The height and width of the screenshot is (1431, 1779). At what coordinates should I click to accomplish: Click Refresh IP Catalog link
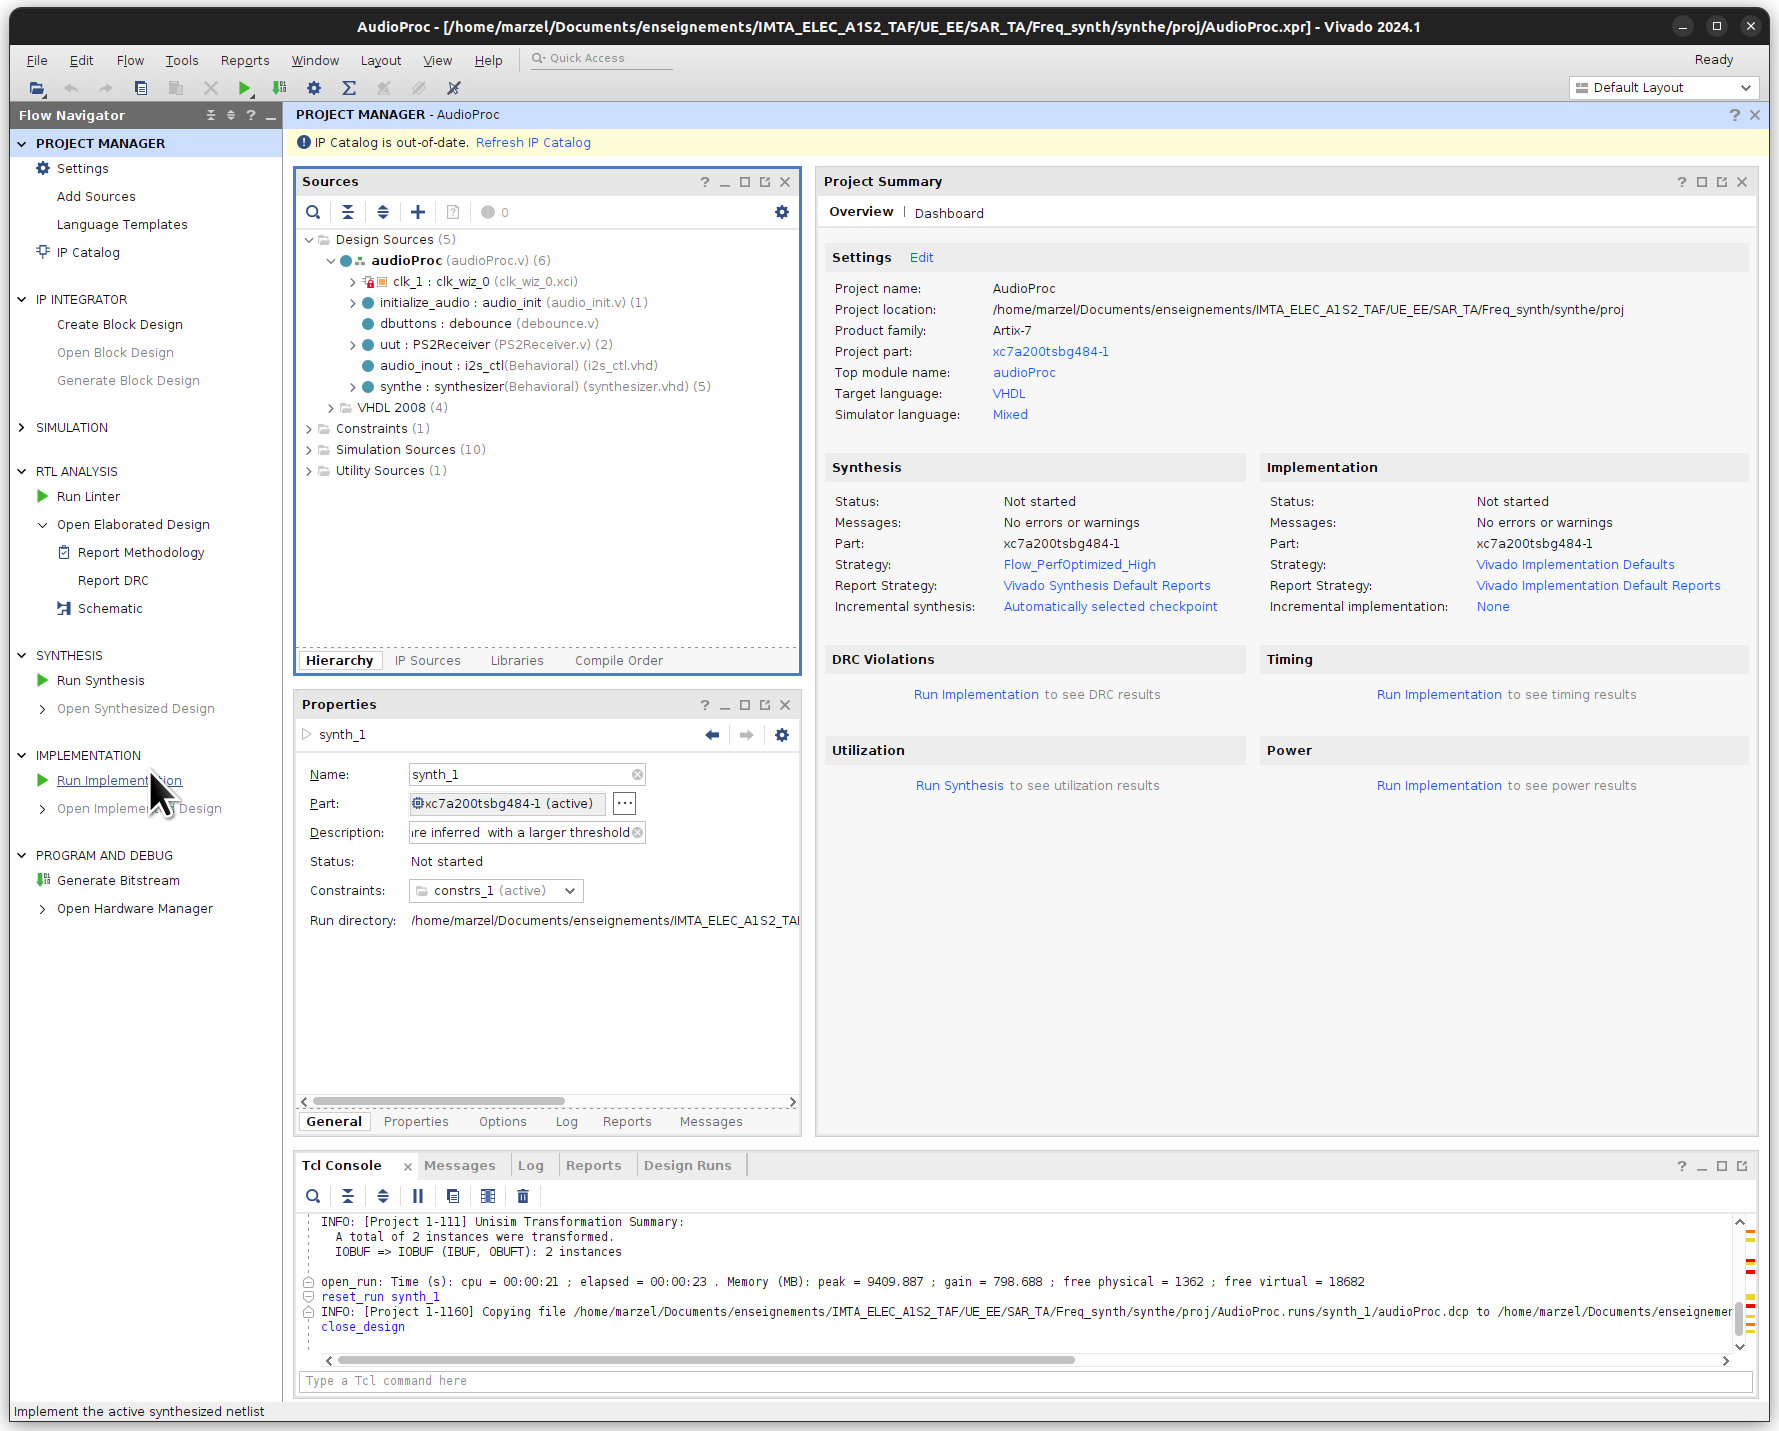[533, 143]
